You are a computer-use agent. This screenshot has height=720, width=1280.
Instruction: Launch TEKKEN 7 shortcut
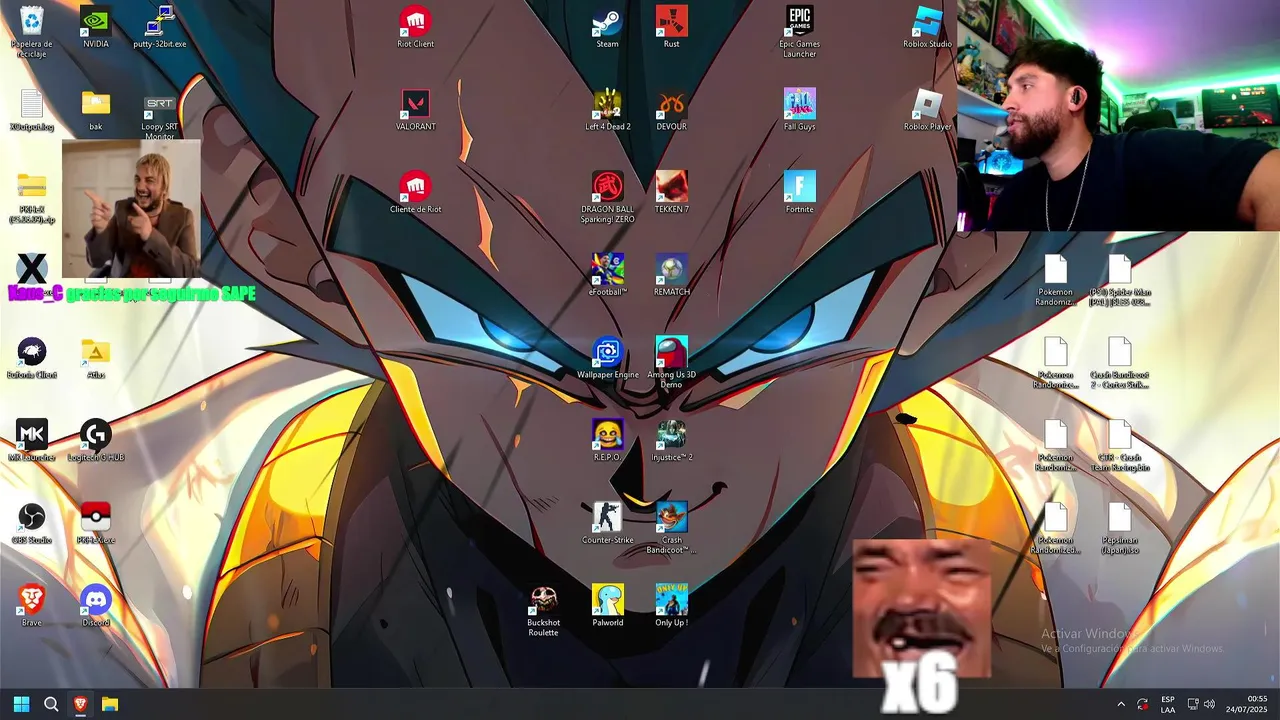click(x=672, y=193)
